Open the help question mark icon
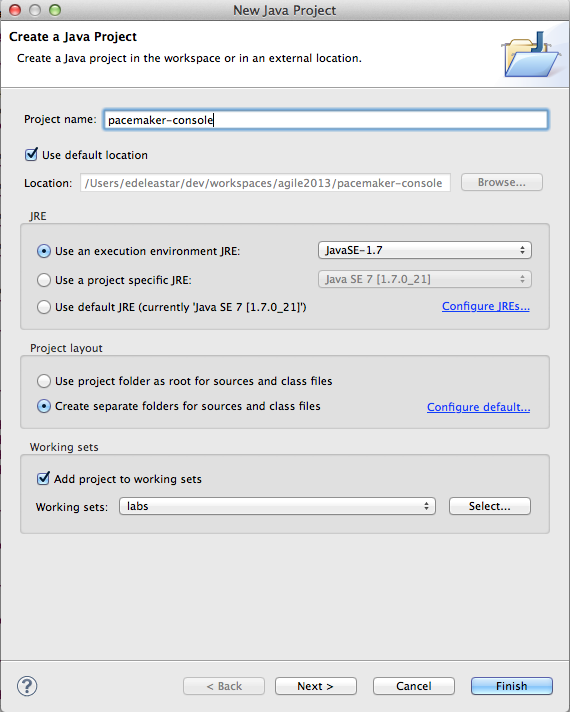Viewport: 570px width, 712px height. [27, 686]
